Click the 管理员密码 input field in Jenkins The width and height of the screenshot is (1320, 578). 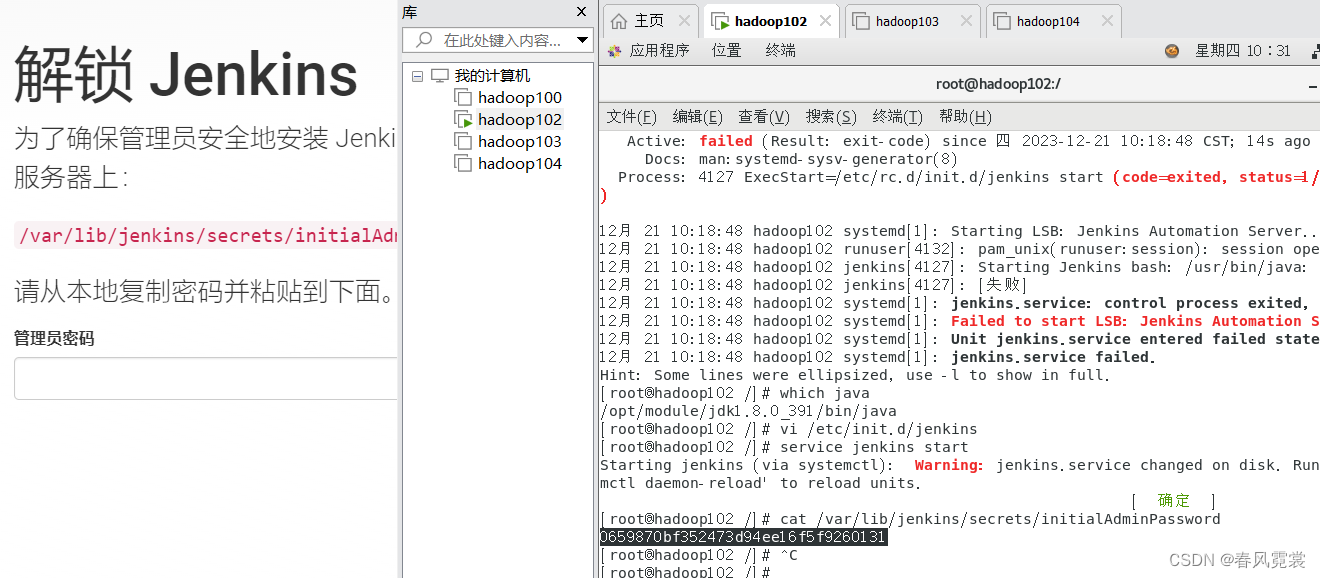pyautogui.click(x=206, y=378)
